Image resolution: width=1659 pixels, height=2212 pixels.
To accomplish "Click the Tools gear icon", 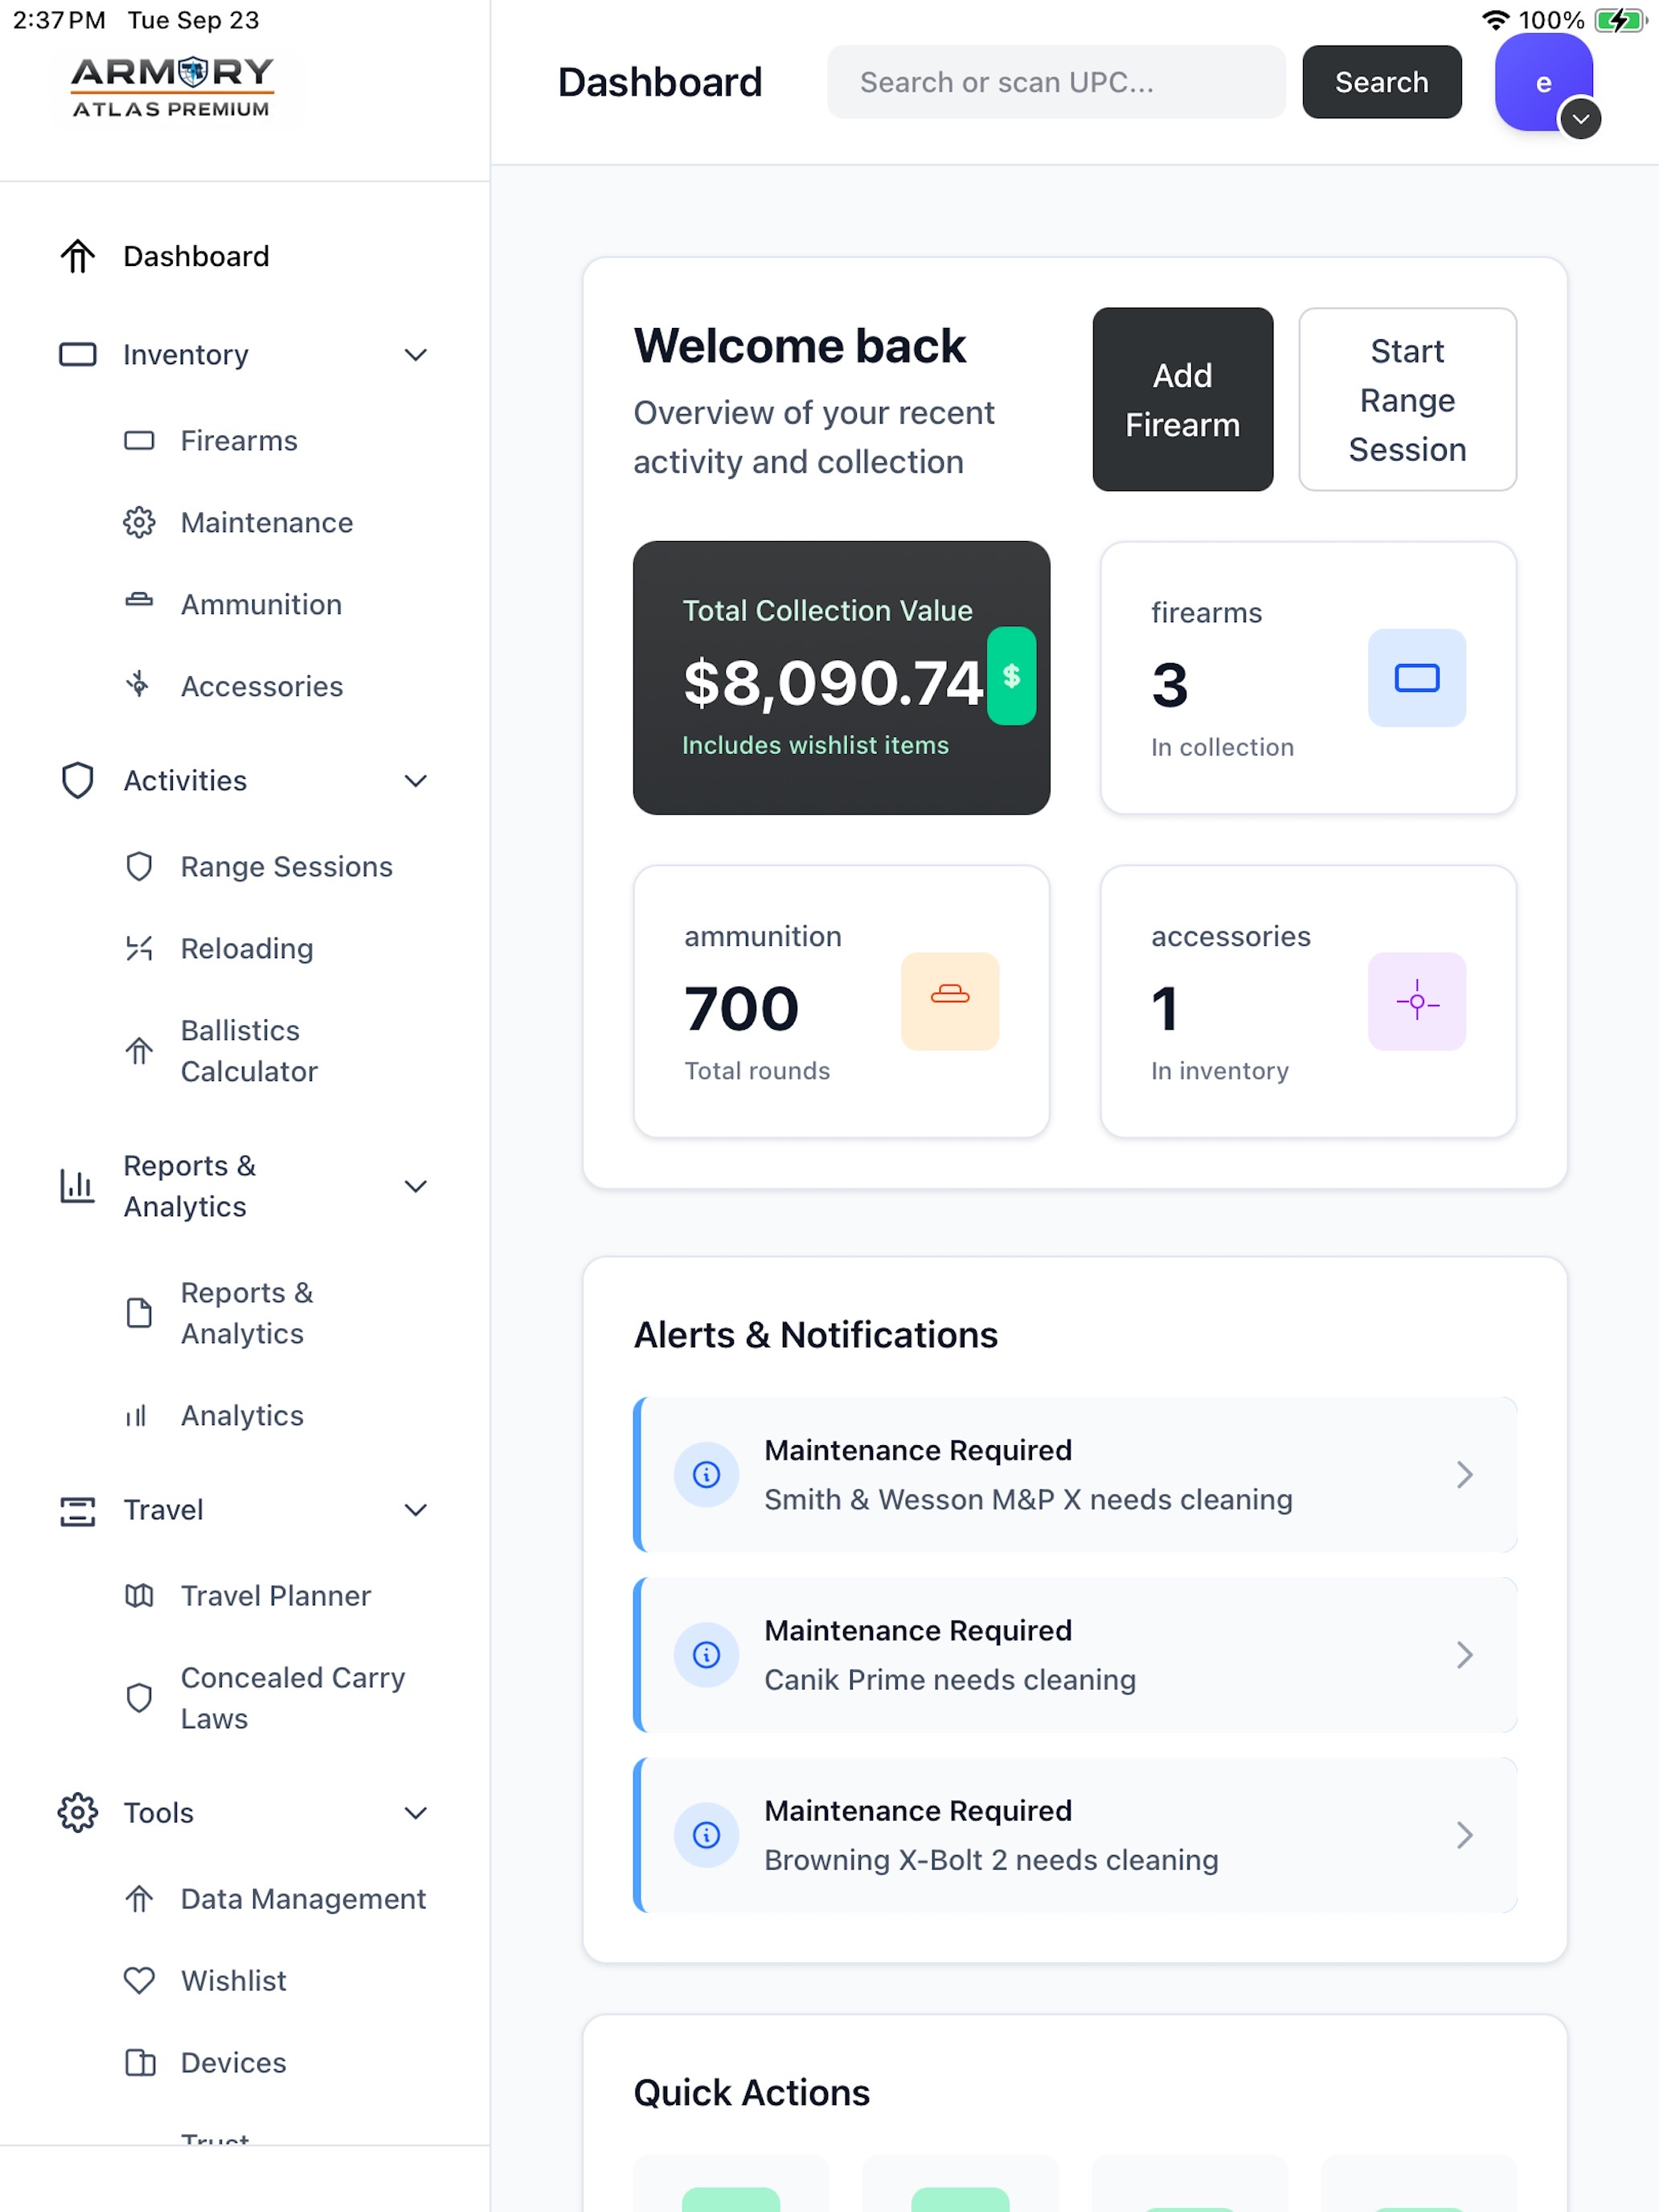I will pyautogui.click(x=77, y=1813).
